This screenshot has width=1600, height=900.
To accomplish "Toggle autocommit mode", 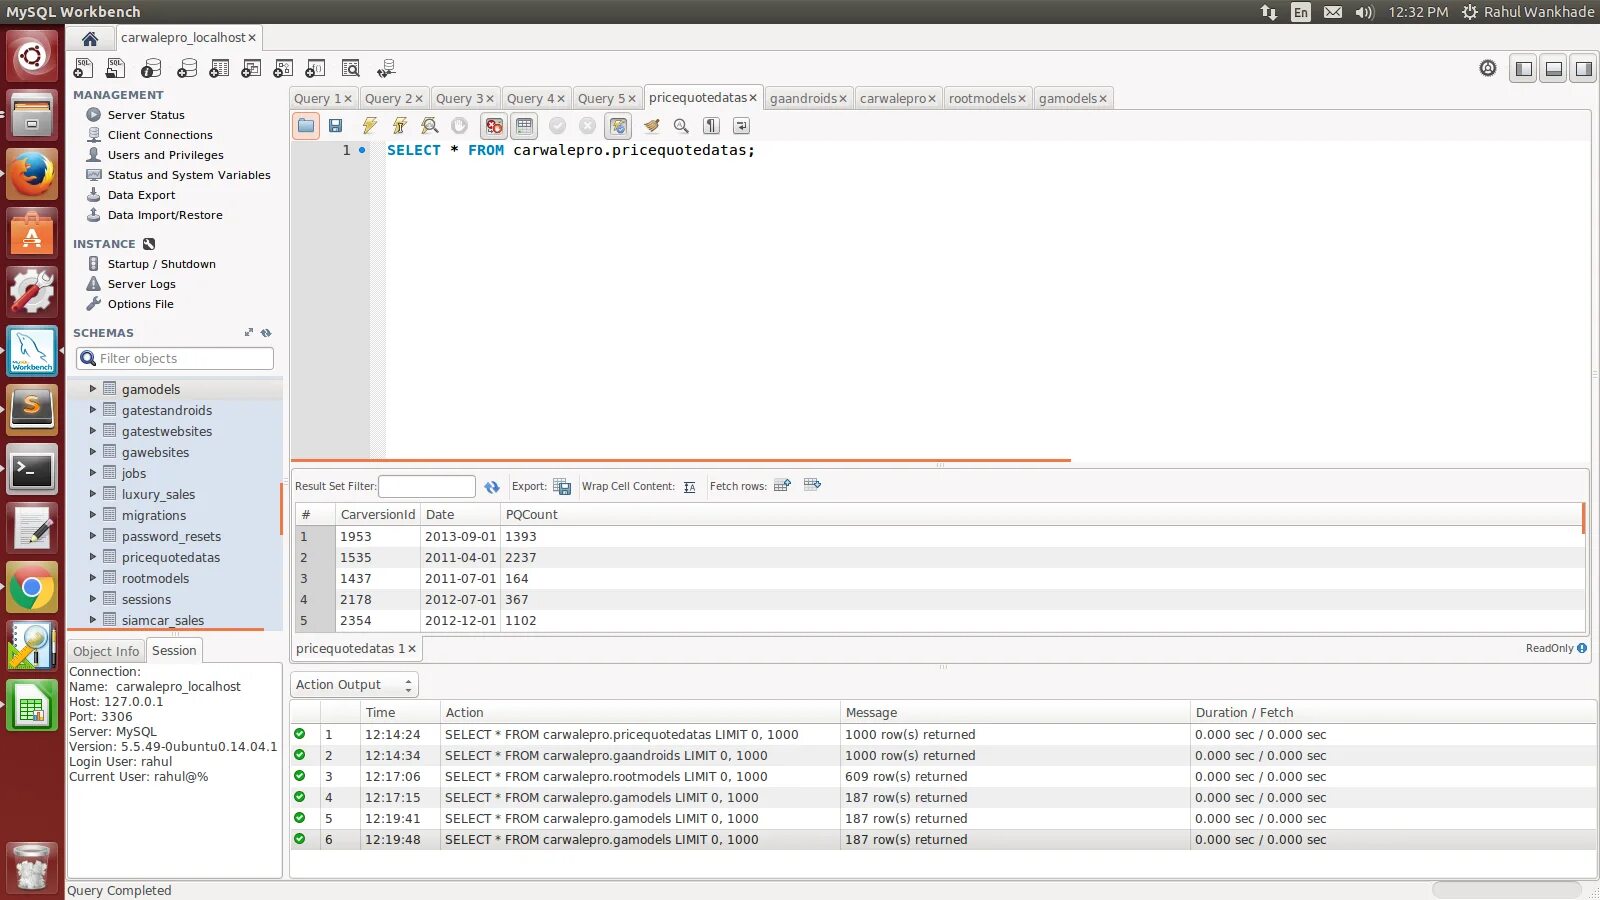I will point(618,126).
